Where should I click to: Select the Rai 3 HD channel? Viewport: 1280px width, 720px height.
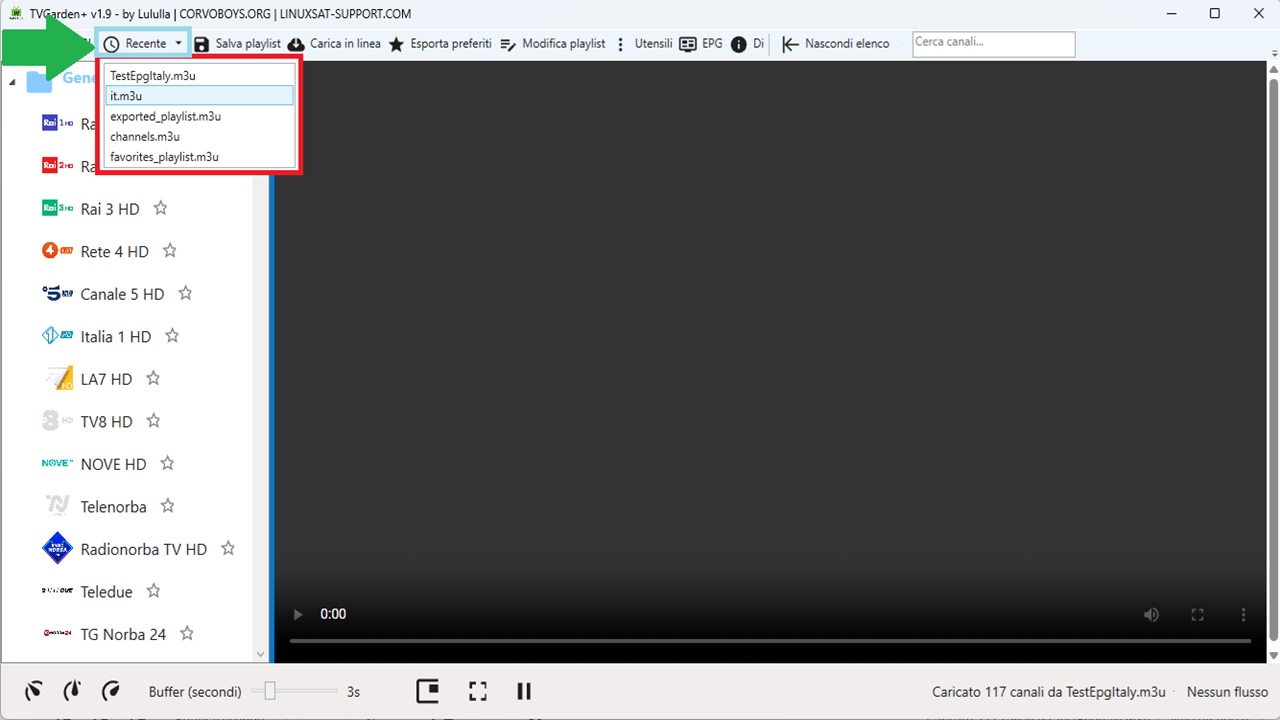tap(110, 209)
